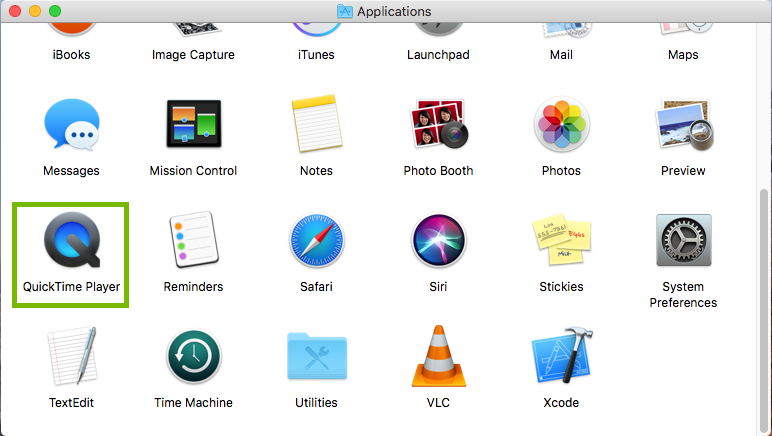Click the Maps label
The height and width of the screenshot is (436, 772).
[x=683, y=55]
